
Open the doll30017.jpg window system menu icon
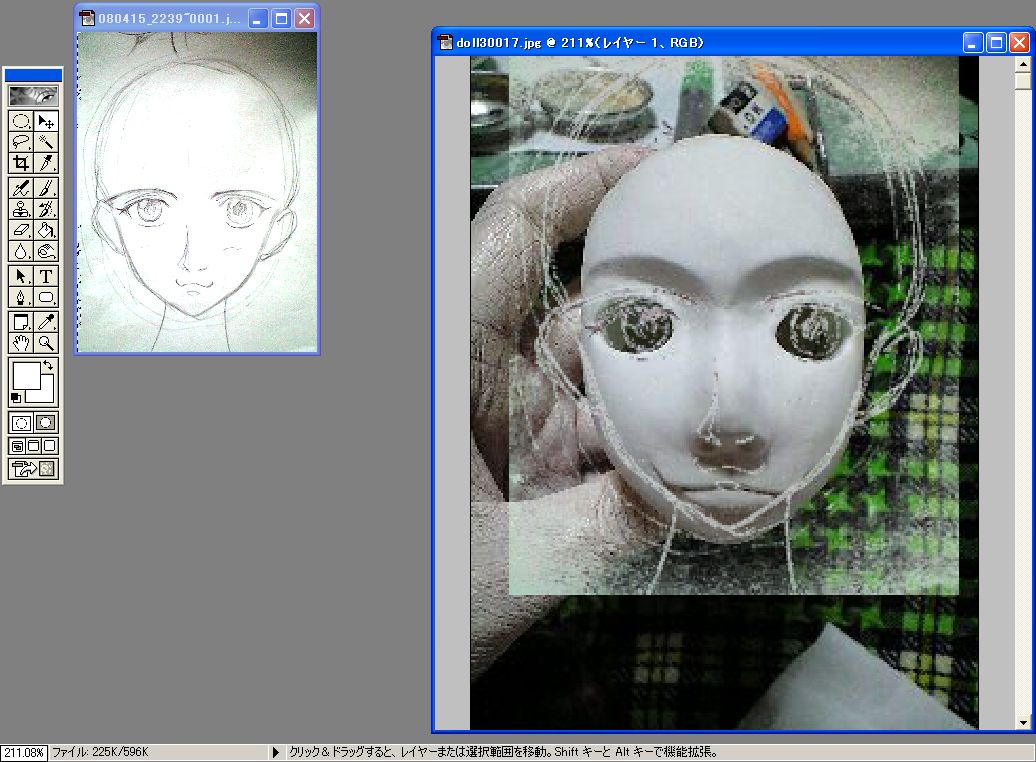click(x=446, y=43)
